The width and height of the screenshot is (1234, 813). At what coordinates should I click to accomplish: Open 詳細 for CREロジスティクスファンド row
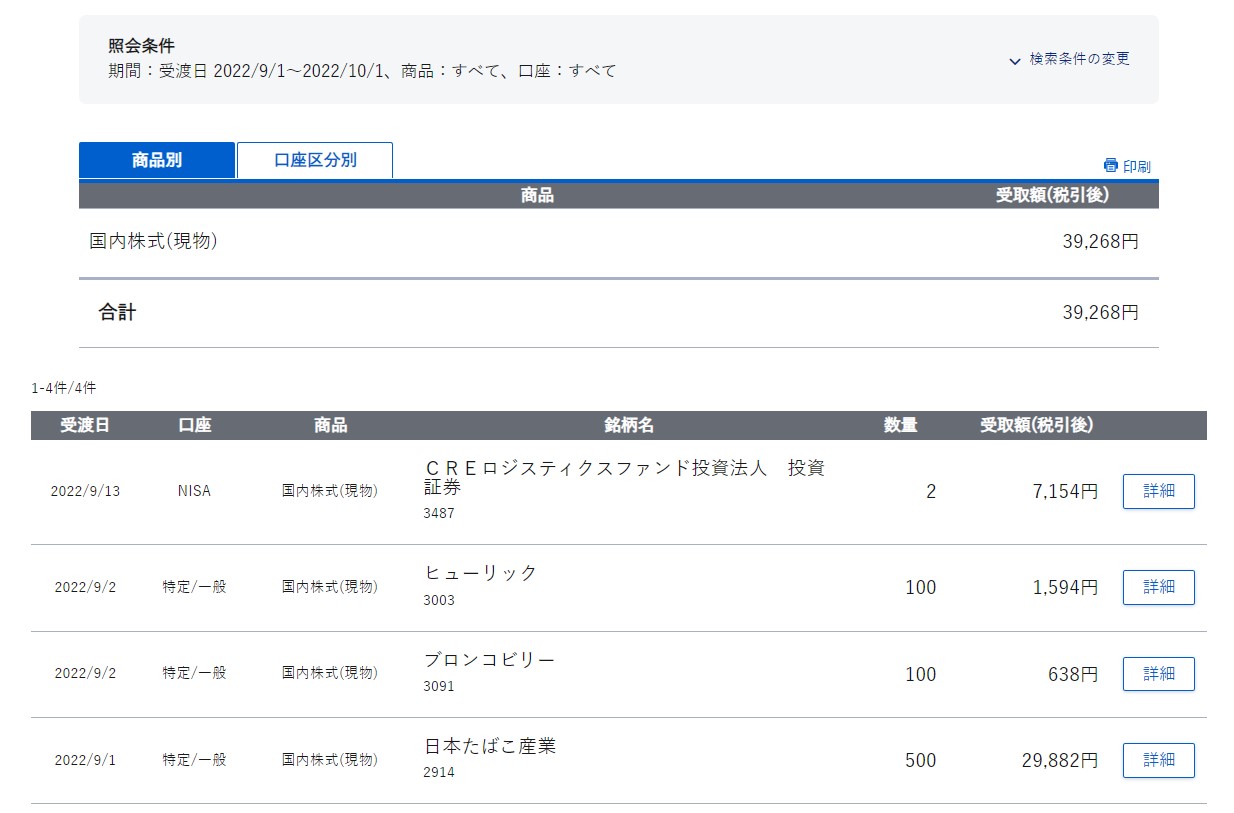(x=1158, y=492)
